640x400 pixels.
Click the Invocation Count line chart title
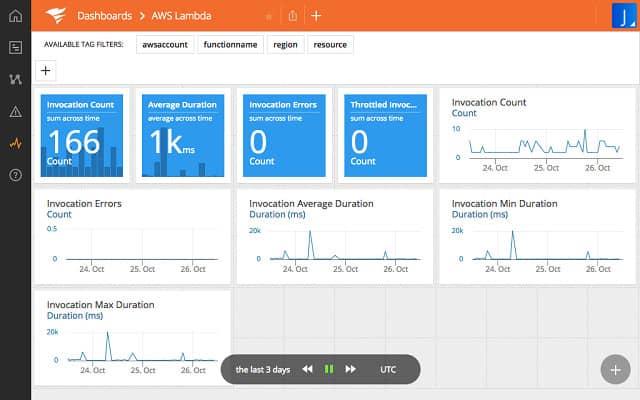pos(489,102)
